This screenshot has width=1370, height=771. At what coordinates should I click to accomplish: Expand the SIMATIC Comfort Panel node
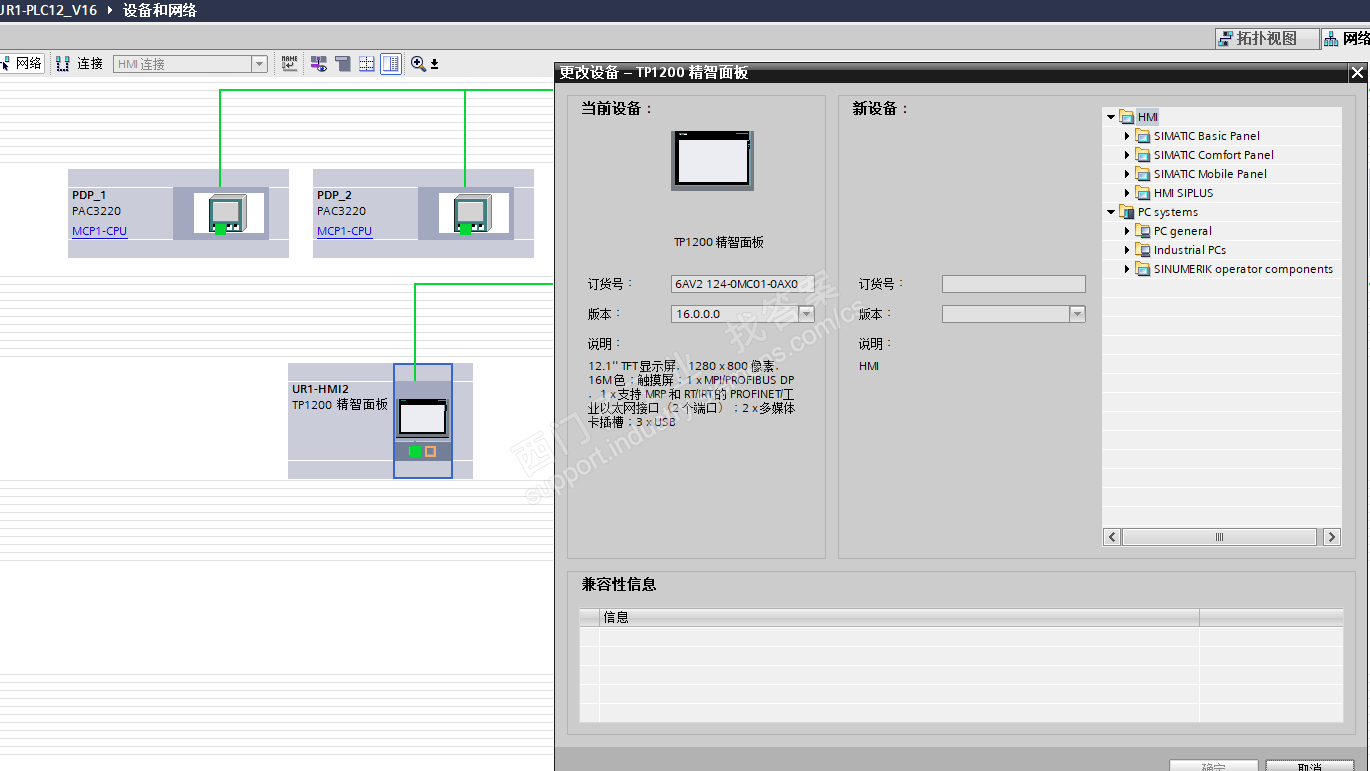(1127, 155)
